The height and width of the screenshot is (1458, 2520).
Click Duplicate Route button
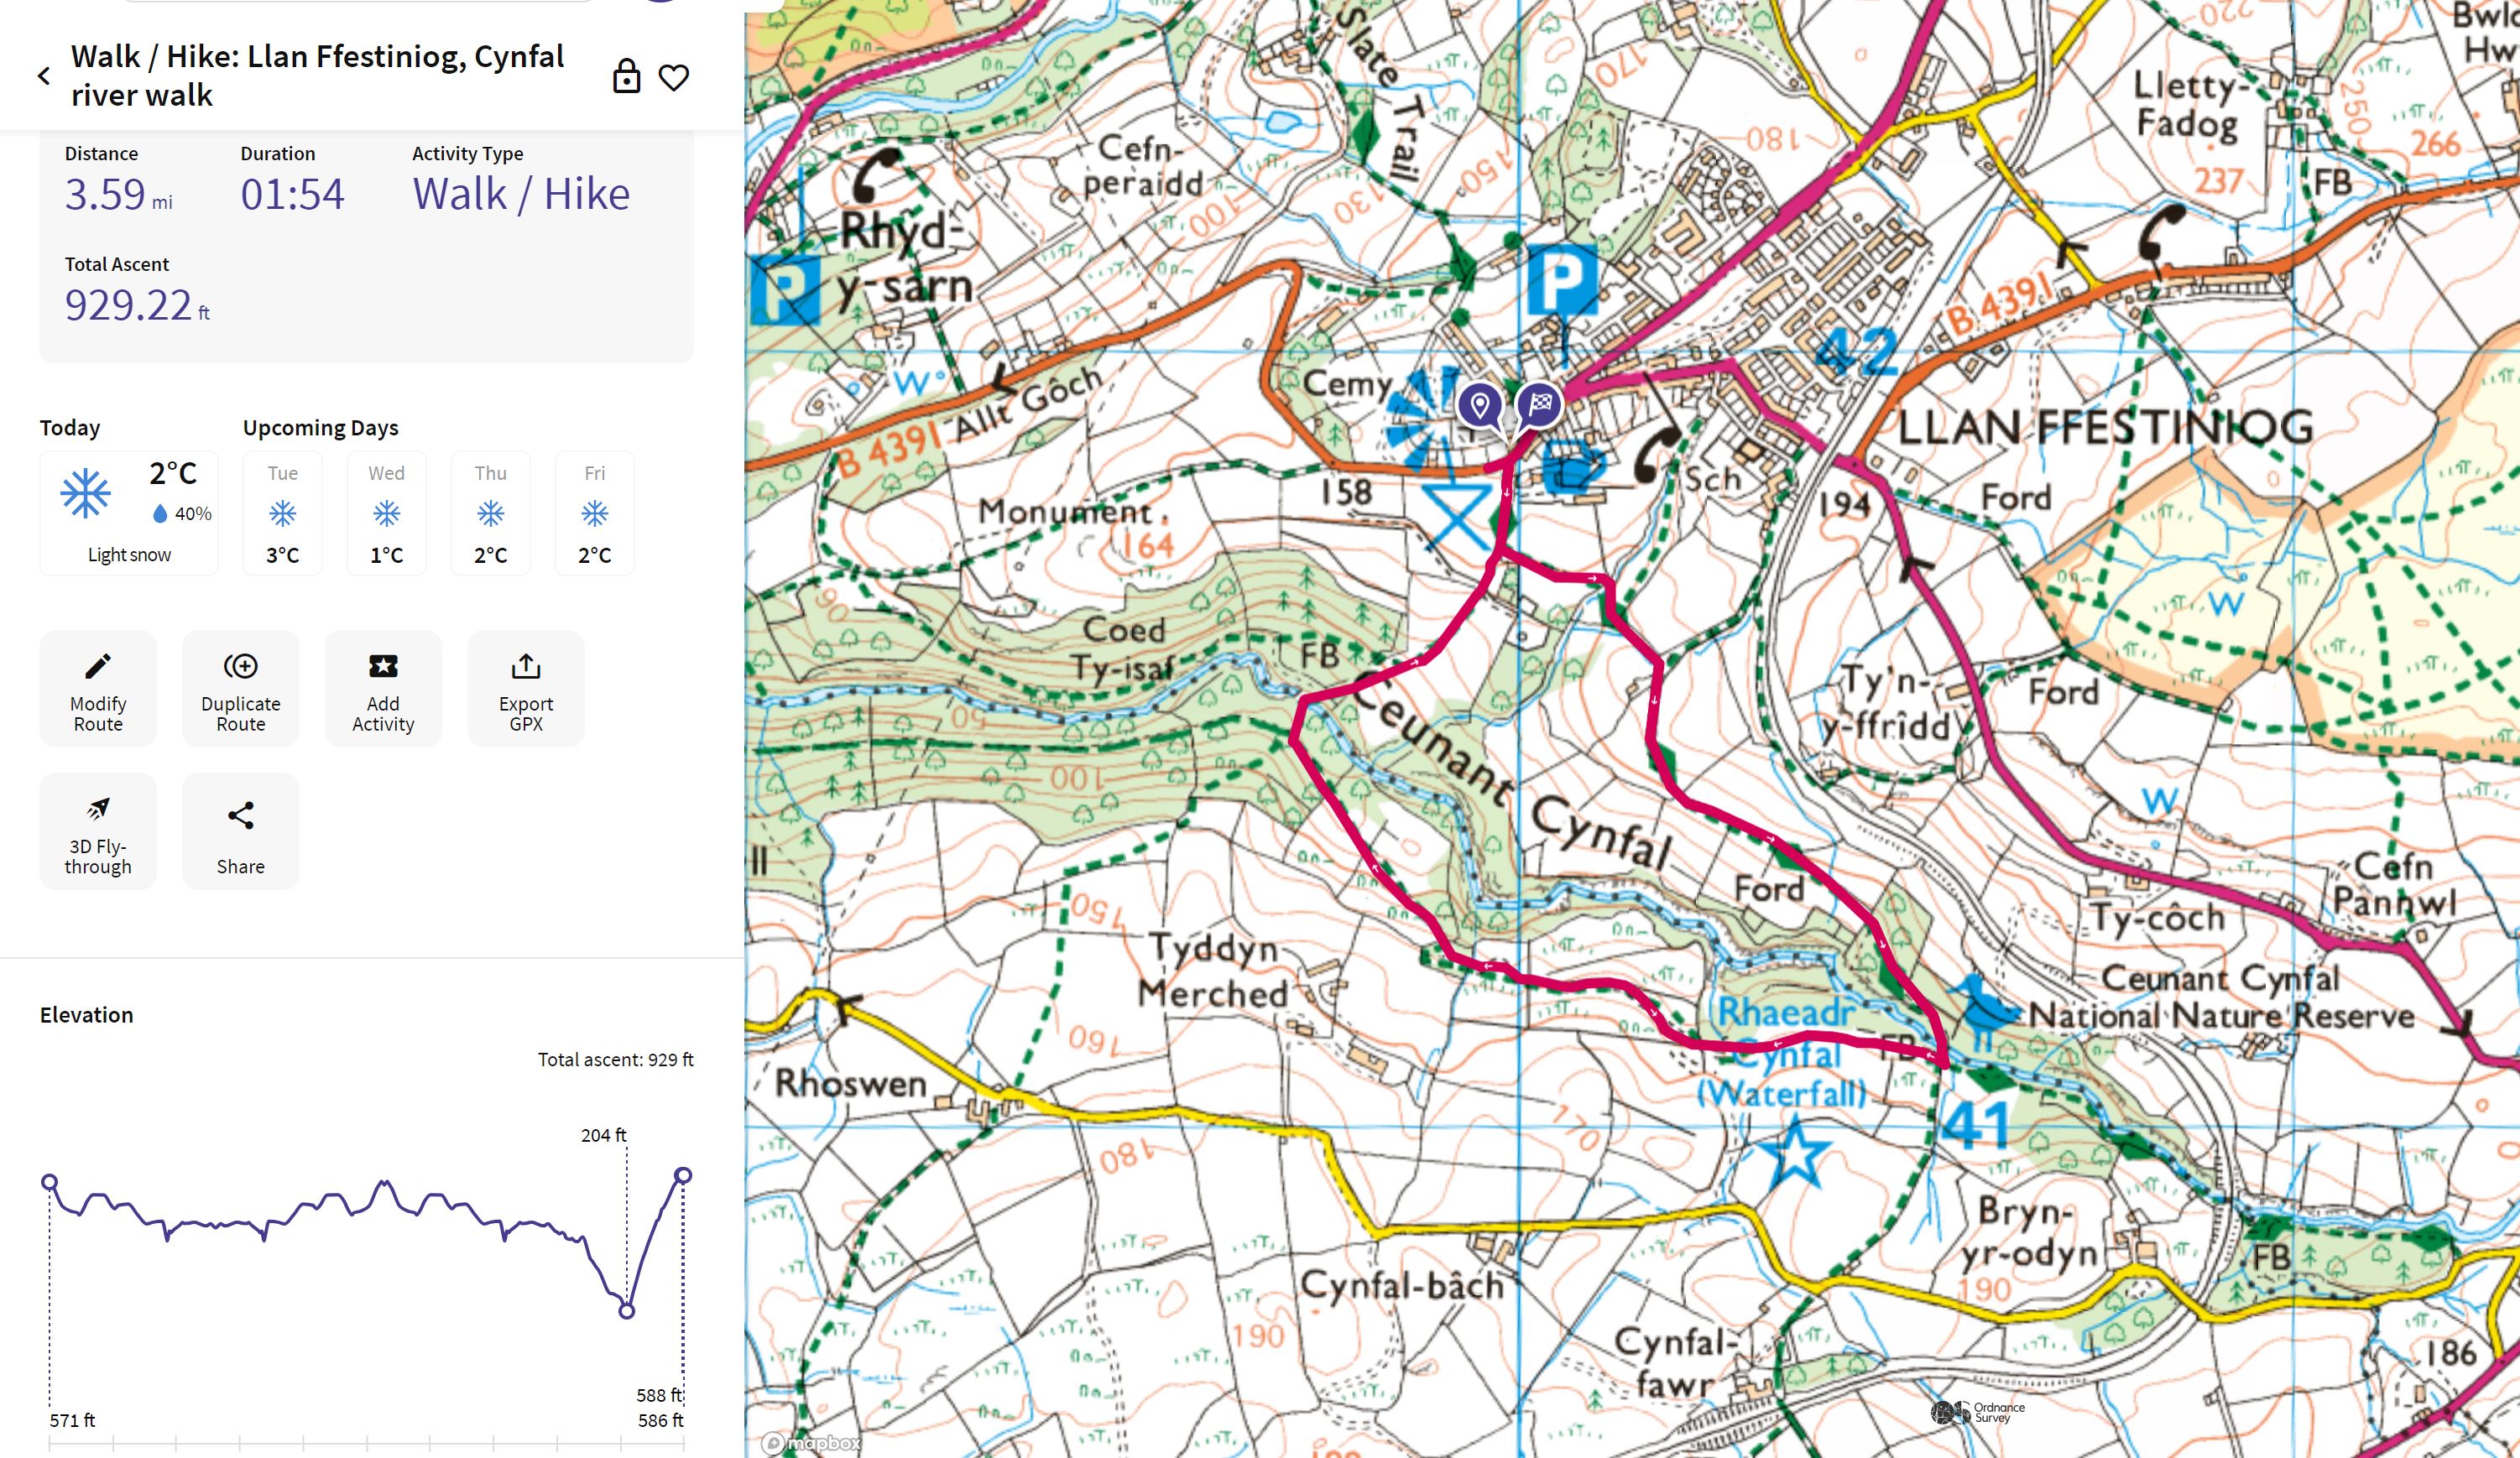pos(240,688)
